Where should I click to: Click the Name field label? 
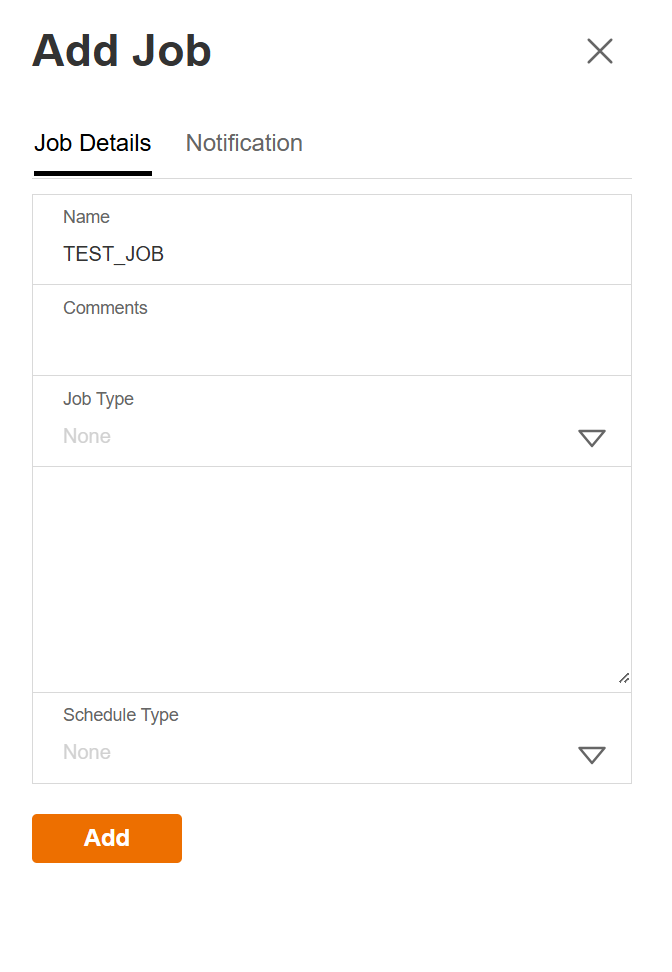tap(86, 217)
